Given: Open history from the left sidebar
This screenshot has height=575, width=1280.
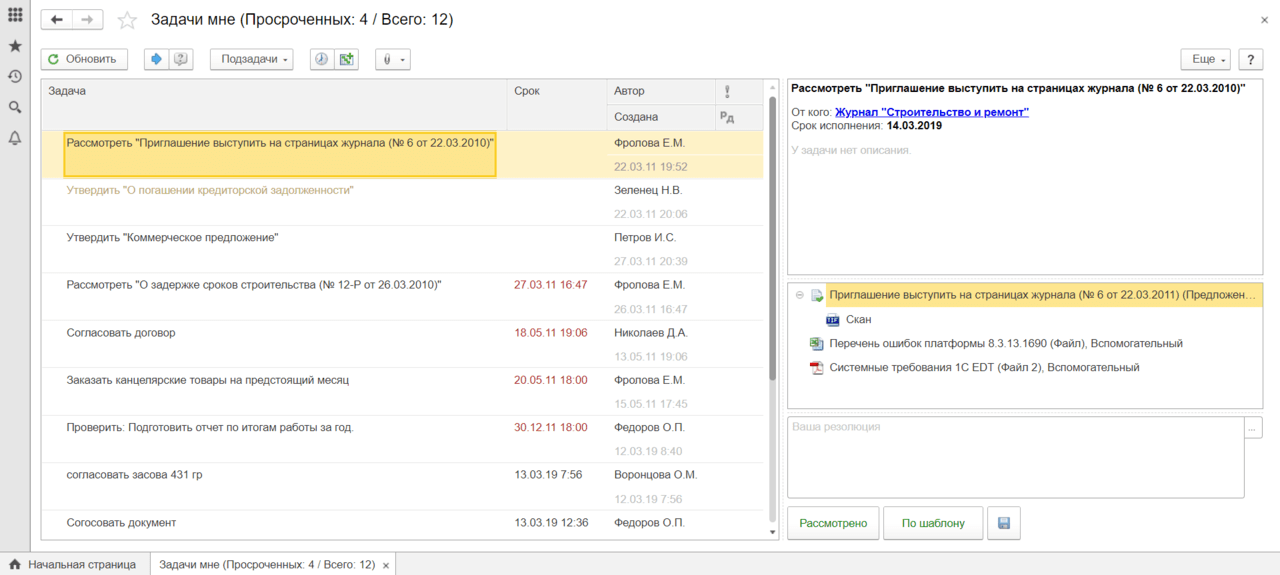Looking at the screenshot, I should click(x=15, y=77).
